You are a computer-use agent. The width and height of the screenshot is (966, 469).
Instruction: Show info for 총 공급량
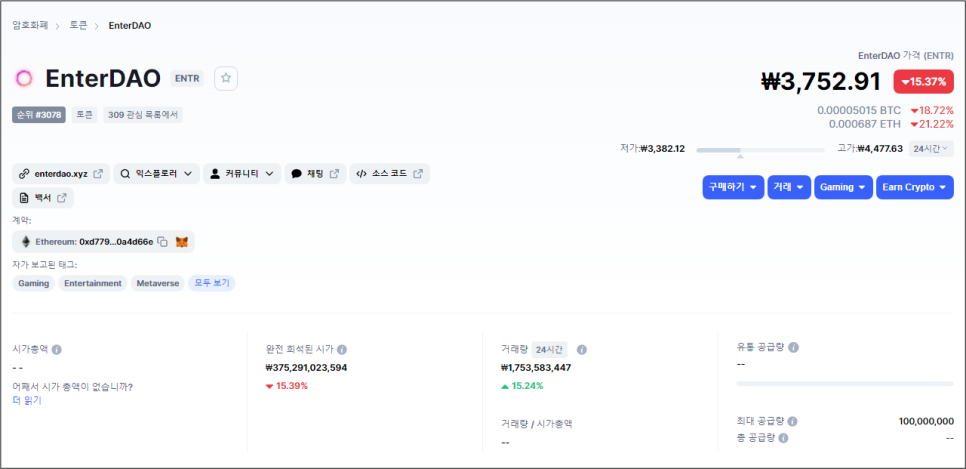tap(783, 438)
